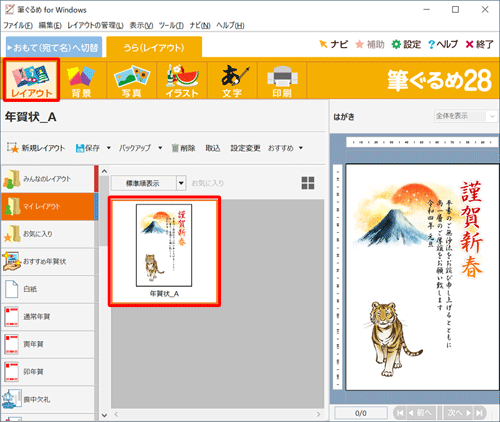Click the 設定変更 button
Viewport: 500px width, 422px height.
[245, 148]
